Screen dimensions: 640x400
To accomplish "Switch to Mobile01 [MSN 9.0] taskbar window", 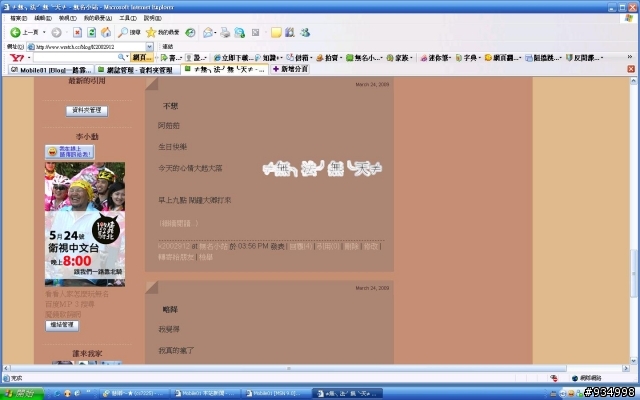I will (x=275, y=393).
